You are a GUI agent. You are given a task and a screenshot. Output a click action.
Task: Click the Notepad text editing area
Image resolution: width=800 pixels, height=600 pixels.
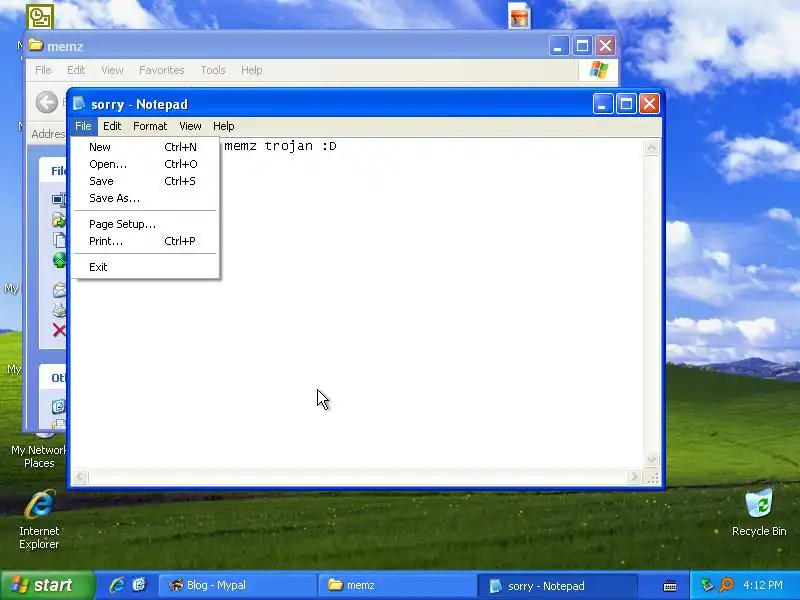[x=357, y=303]
